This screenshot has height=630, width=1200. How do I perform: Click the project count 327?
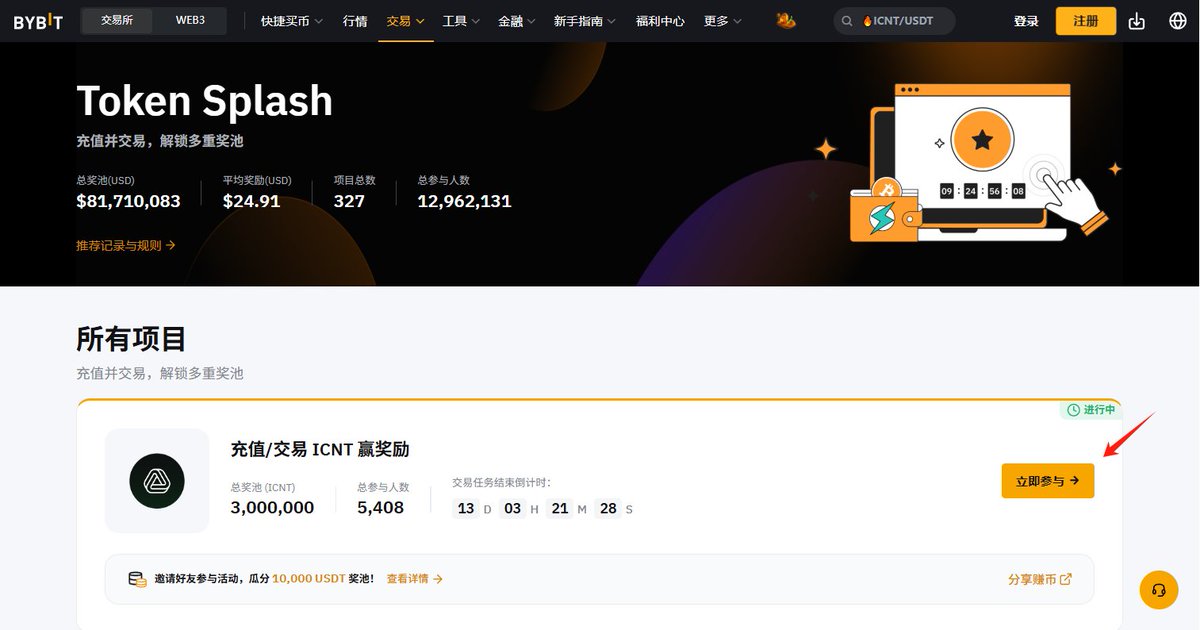[350, 201]
